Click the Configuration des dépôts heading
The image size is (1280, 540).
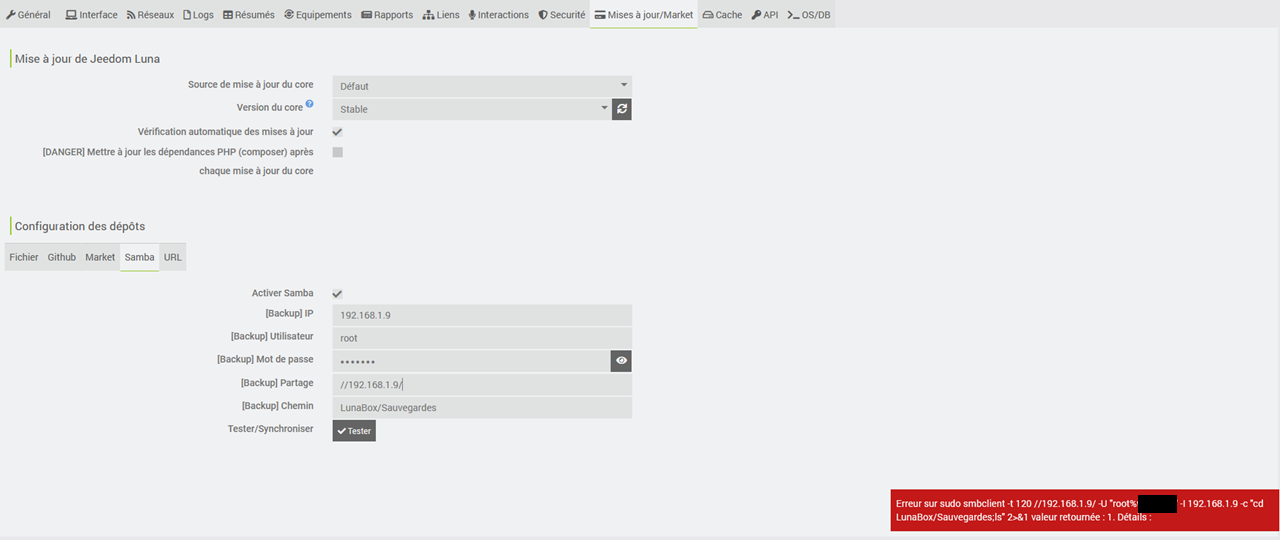pos(80,226)
